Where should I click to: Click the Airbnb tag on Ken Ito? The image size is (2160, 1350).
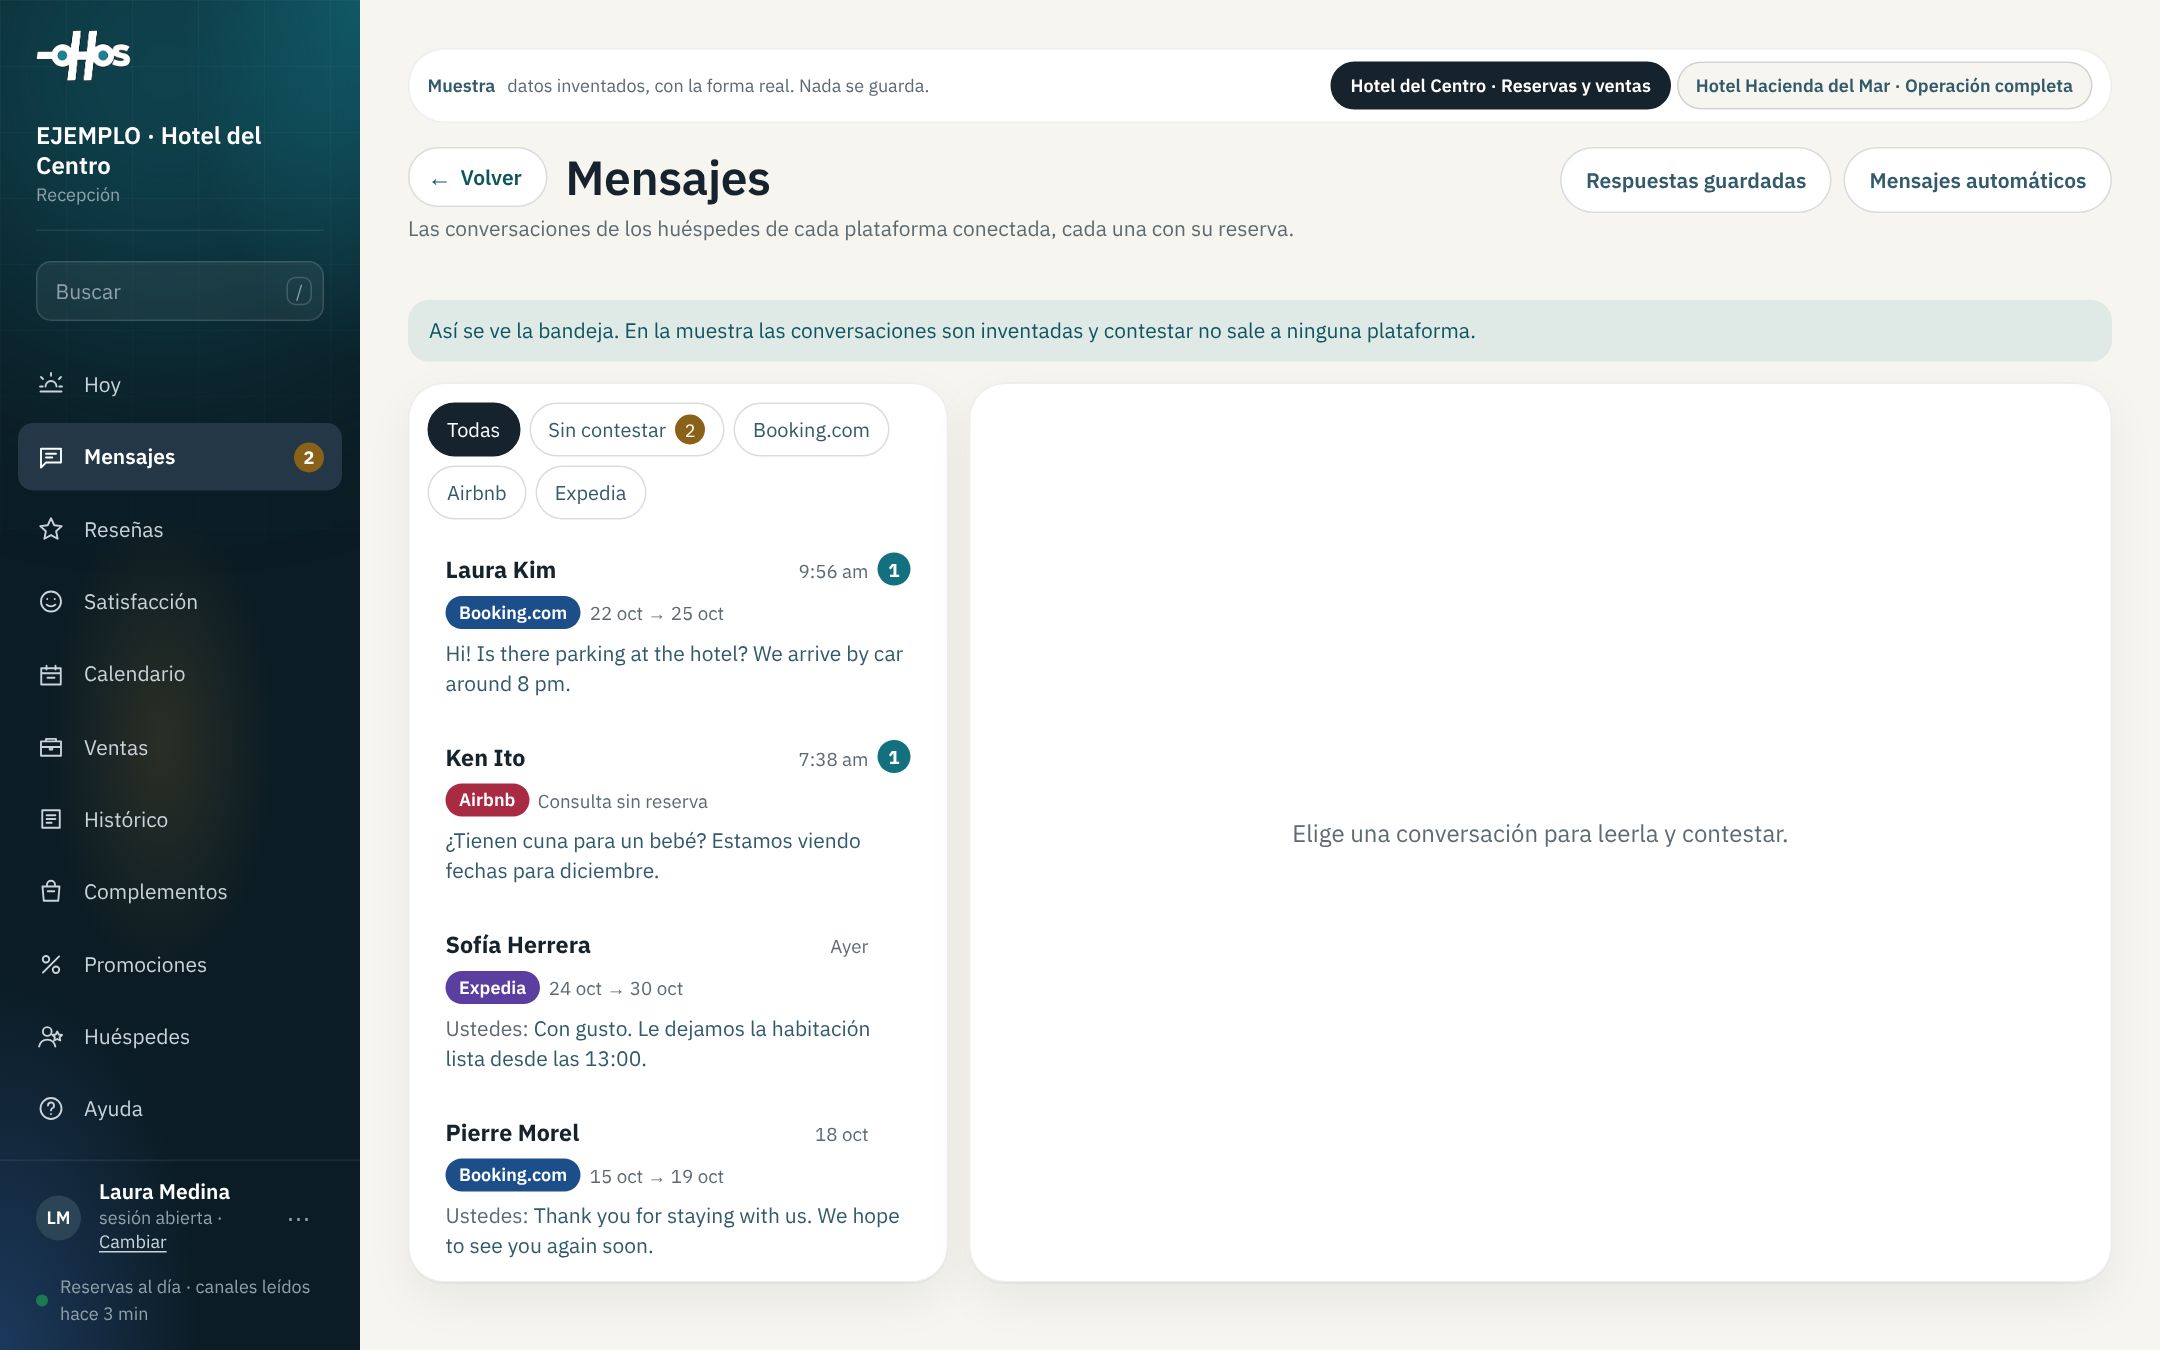click(x=487, y=800)
